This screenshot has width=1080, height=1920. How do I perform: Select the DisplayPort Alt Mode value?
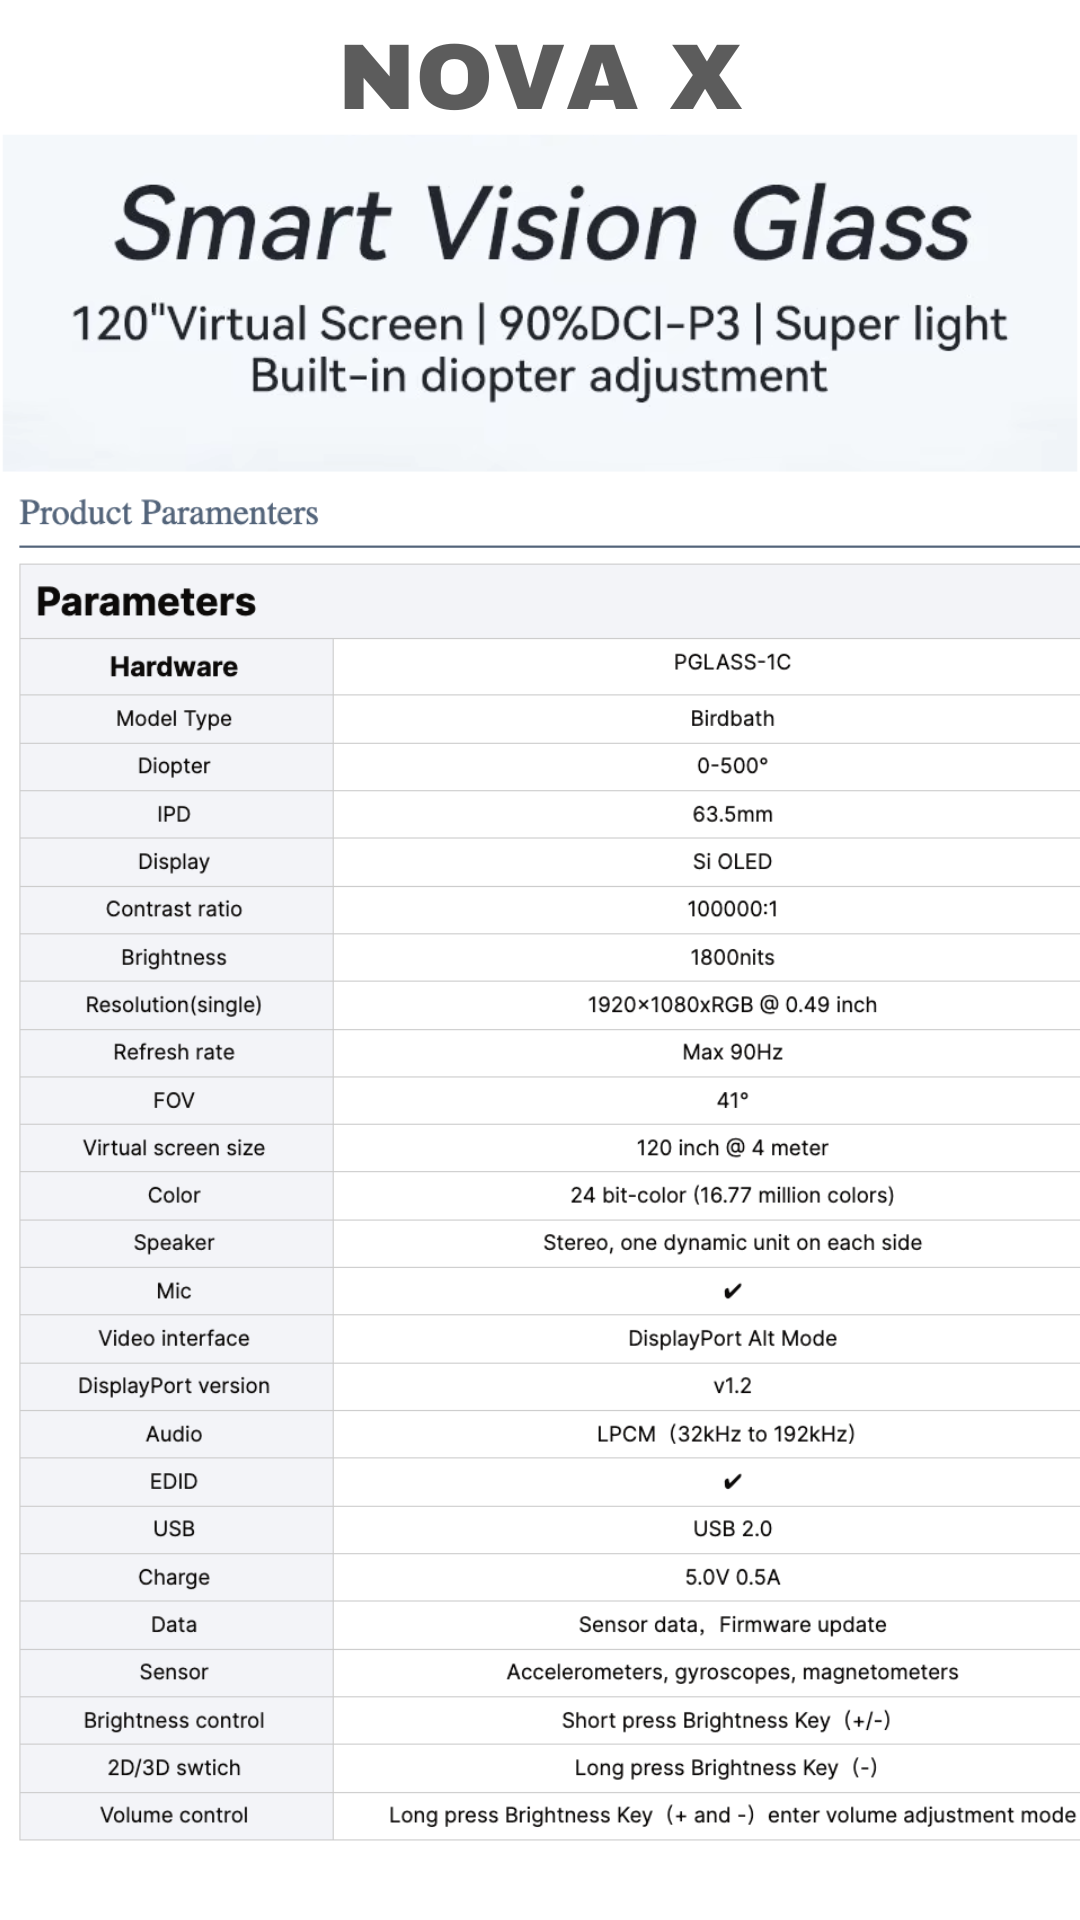coord(732,1338)
